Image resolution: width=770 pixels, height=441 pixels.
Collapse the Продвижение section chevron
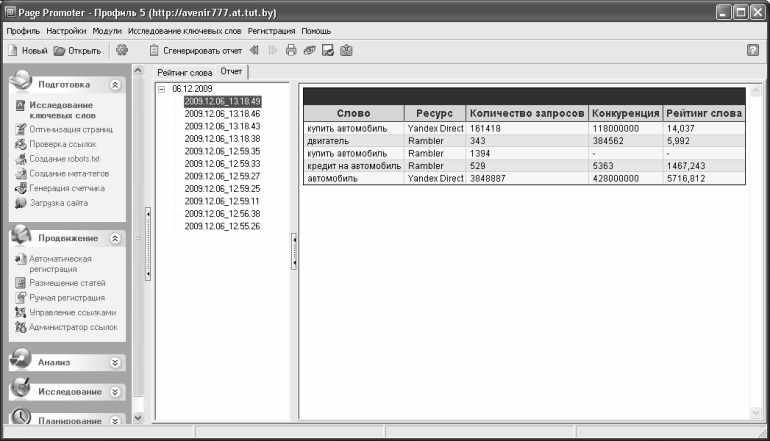[115, 238]
